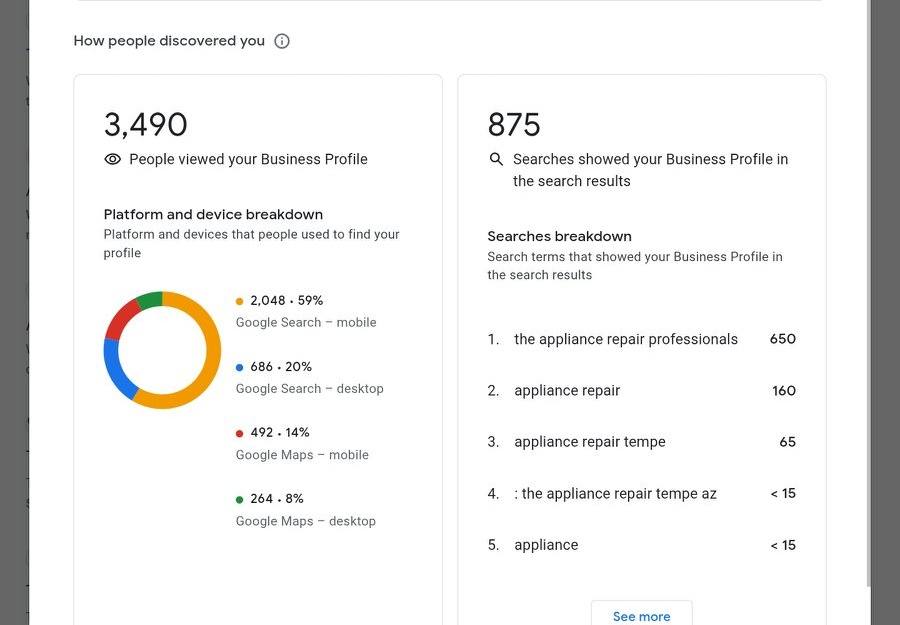Click the See more button
The height and width of the screenshot is (625, 900).
641,614
